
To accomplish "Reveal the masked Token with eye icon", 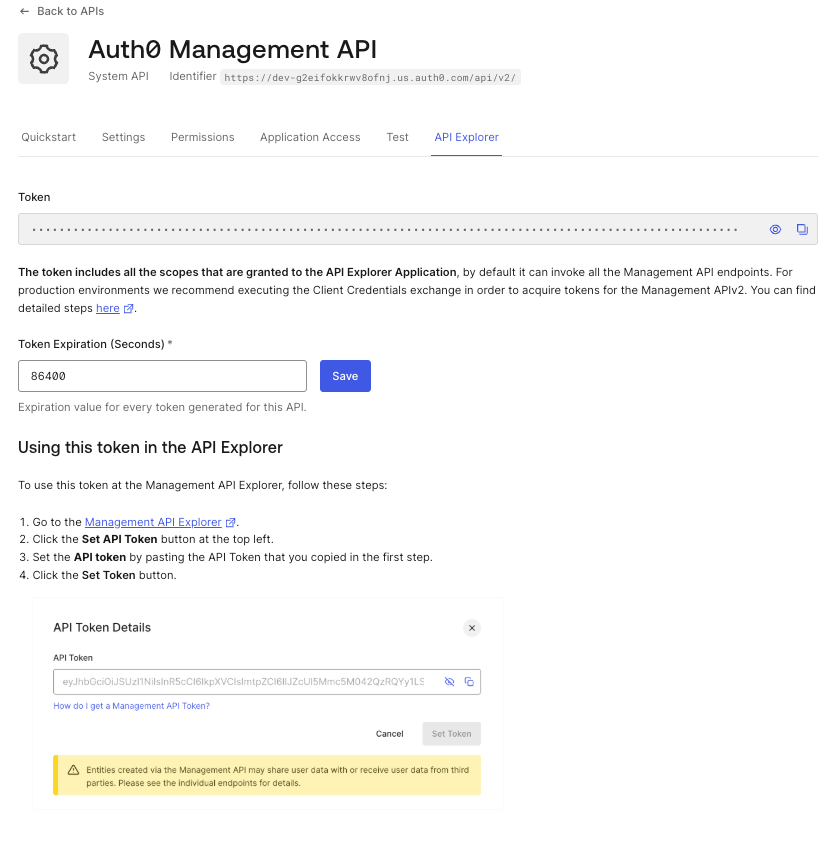I will pos(775,229).
